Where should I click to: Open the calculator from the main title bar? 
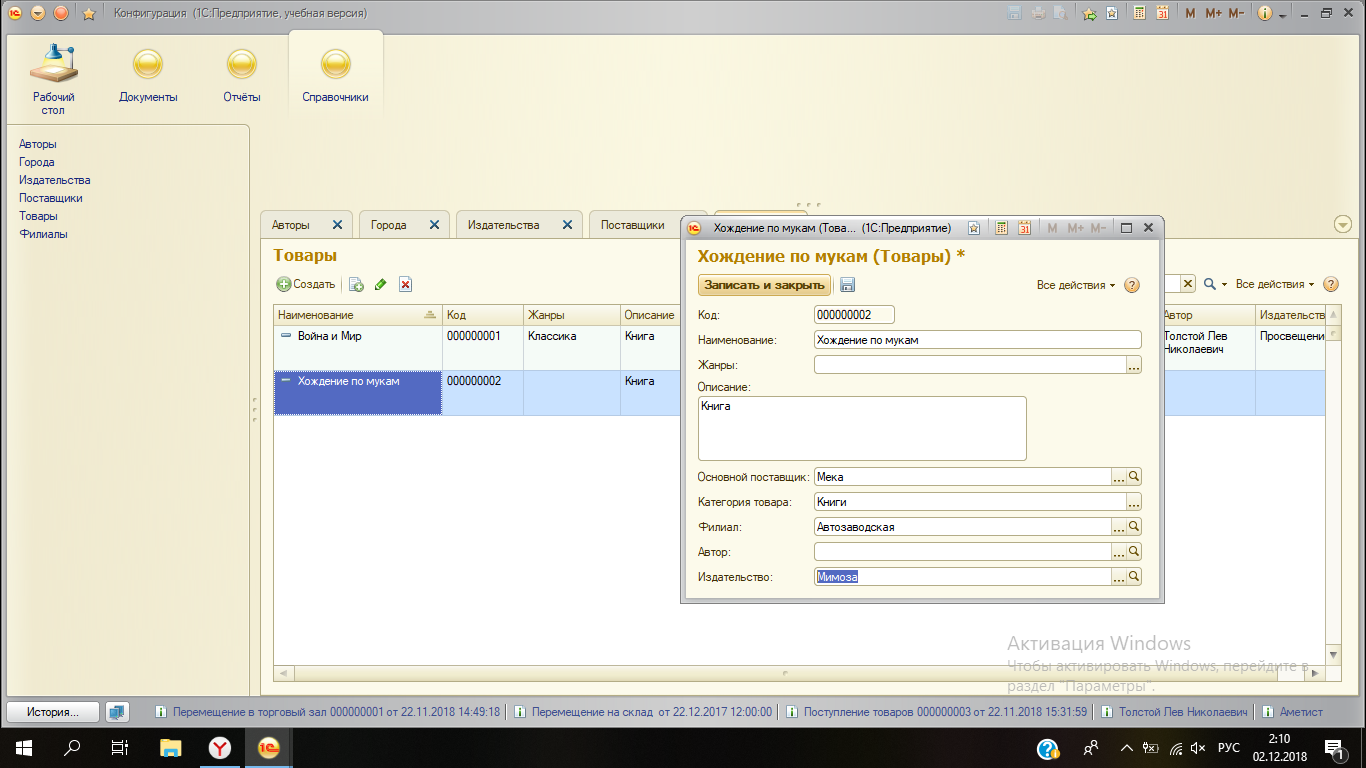1139,14
